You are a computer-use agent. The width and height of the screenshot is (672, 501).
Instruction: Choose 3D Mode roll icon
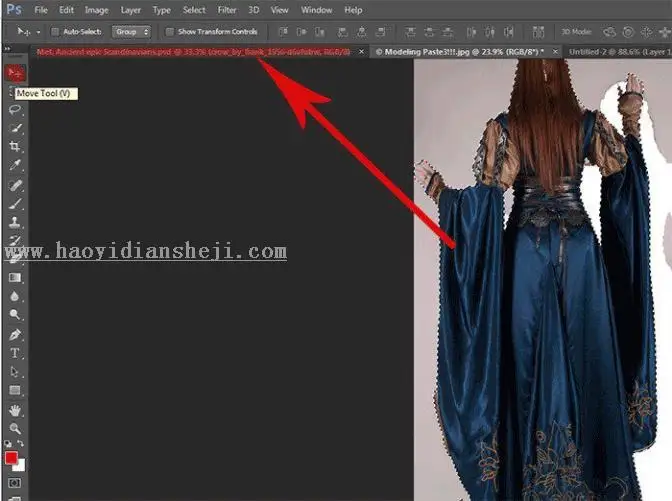[x=628, y=32]
